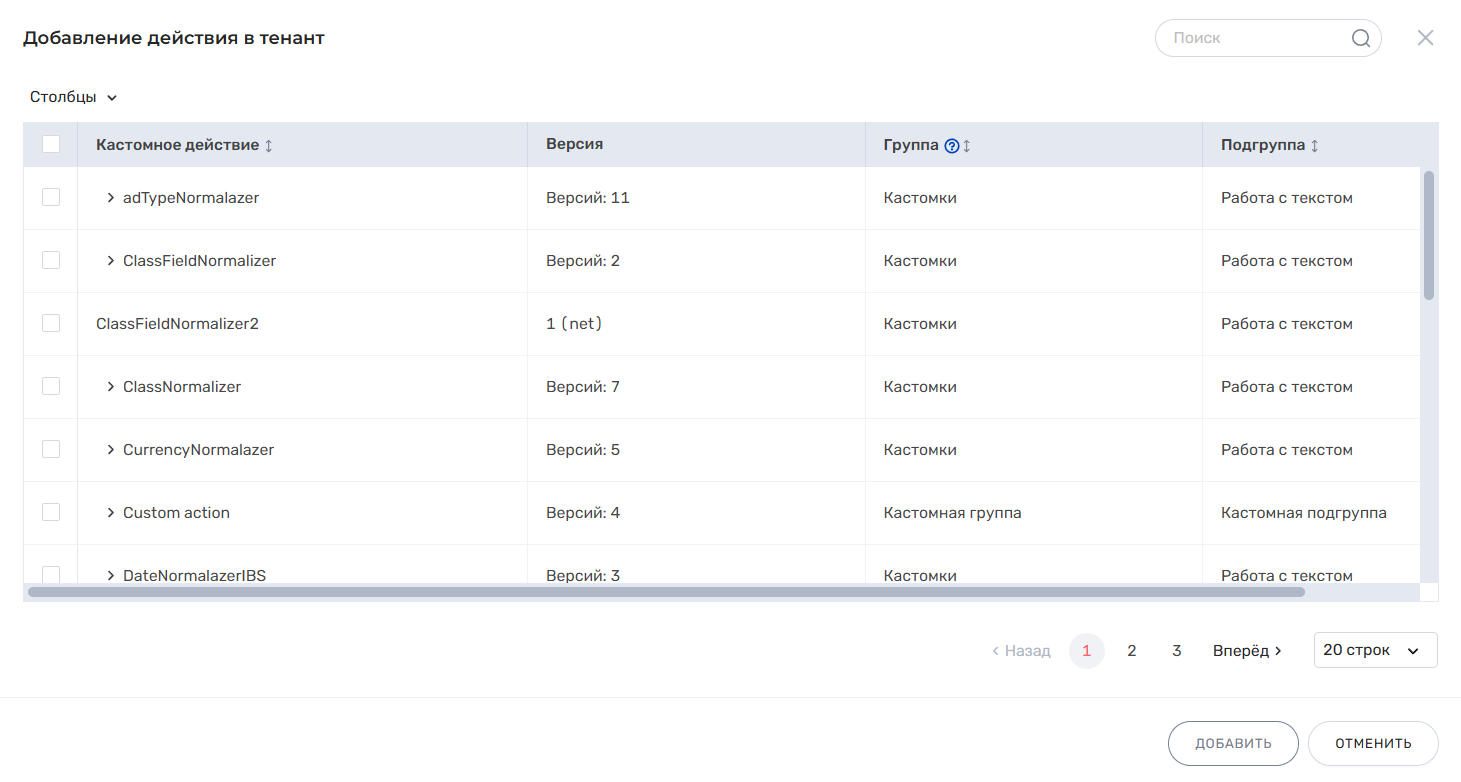
Task: Select the ClassFieldNormalizer2 row checkbox
Action: (51, 323)
